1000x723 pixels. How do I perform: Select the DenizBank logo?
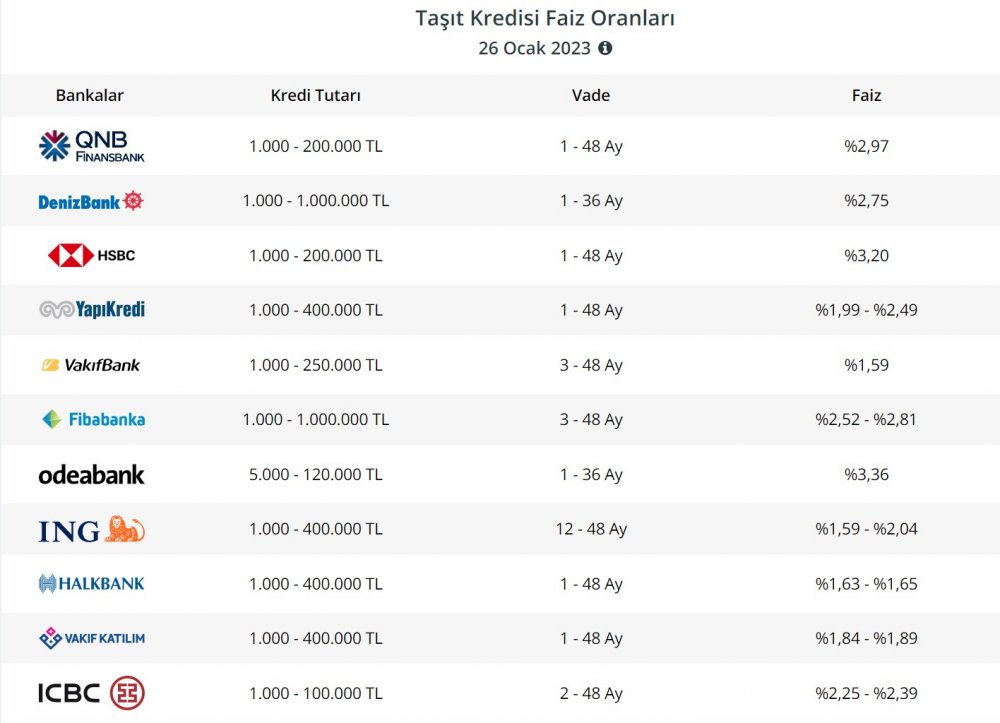[91, 201]
